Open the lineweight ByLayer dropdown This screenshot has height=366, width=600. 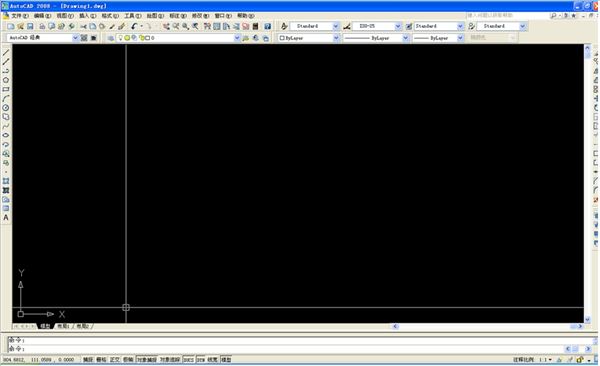coord(460,38)
